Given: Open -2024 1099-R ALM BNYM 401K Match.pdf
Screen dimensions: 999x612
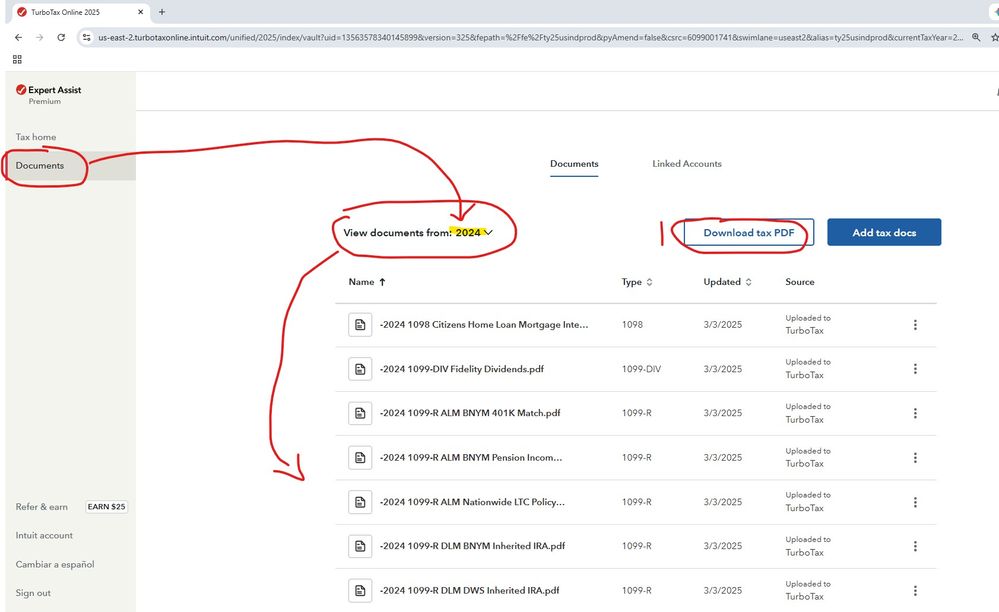Looking at the screenshot, I should tap(470, 413).
